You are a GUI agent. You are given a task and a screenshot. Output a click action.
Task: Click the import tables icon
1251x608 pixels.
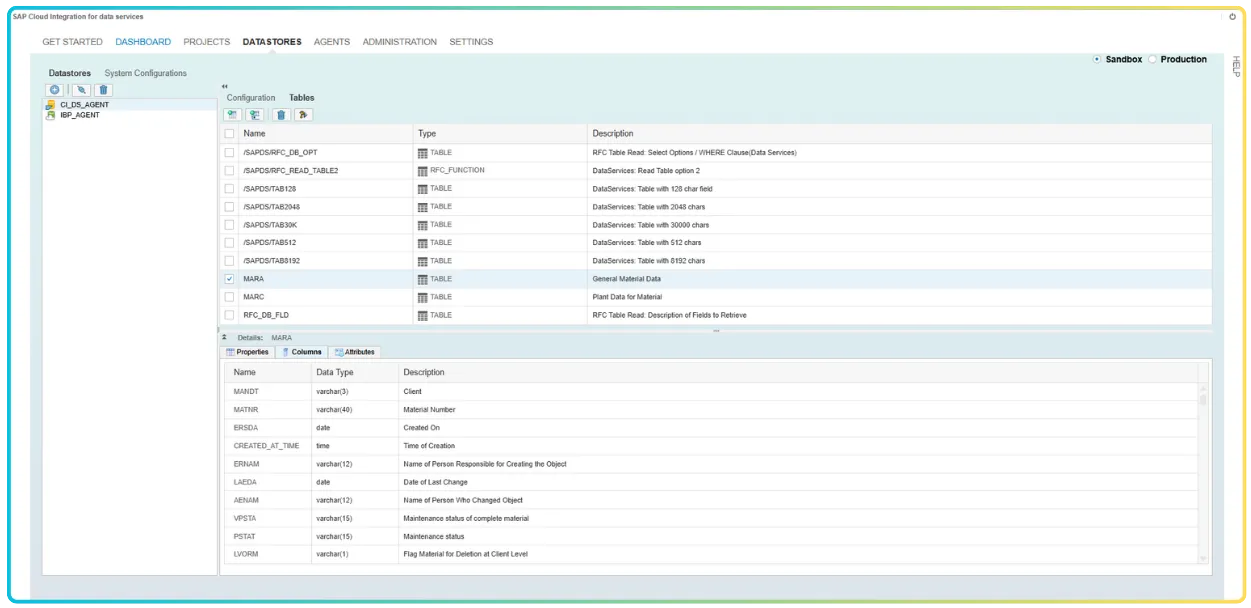coord(233,114)
